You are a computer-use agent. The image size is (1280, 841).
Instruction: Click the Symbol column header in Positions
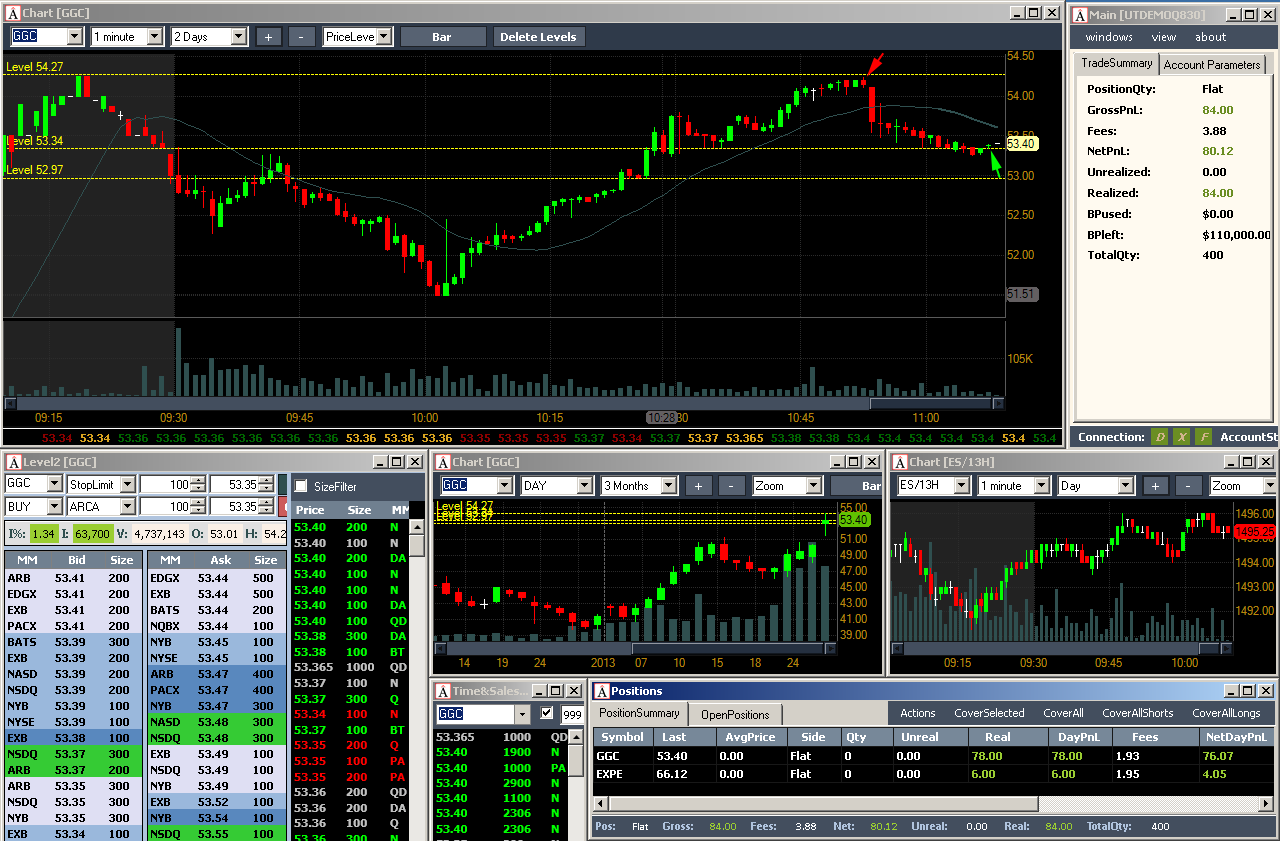(x=622, y=737)
